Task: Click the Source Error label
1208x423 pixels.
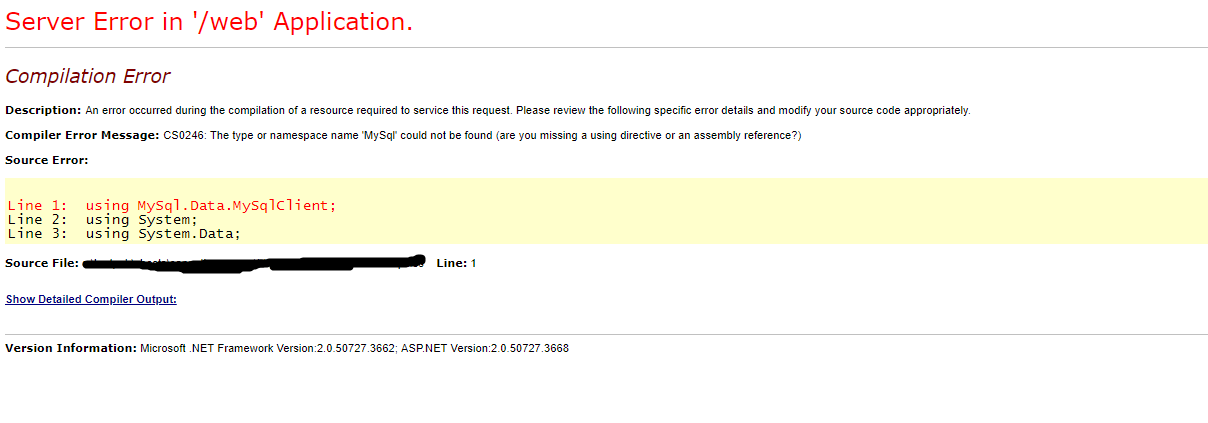Action: click(x=47, y=160)
